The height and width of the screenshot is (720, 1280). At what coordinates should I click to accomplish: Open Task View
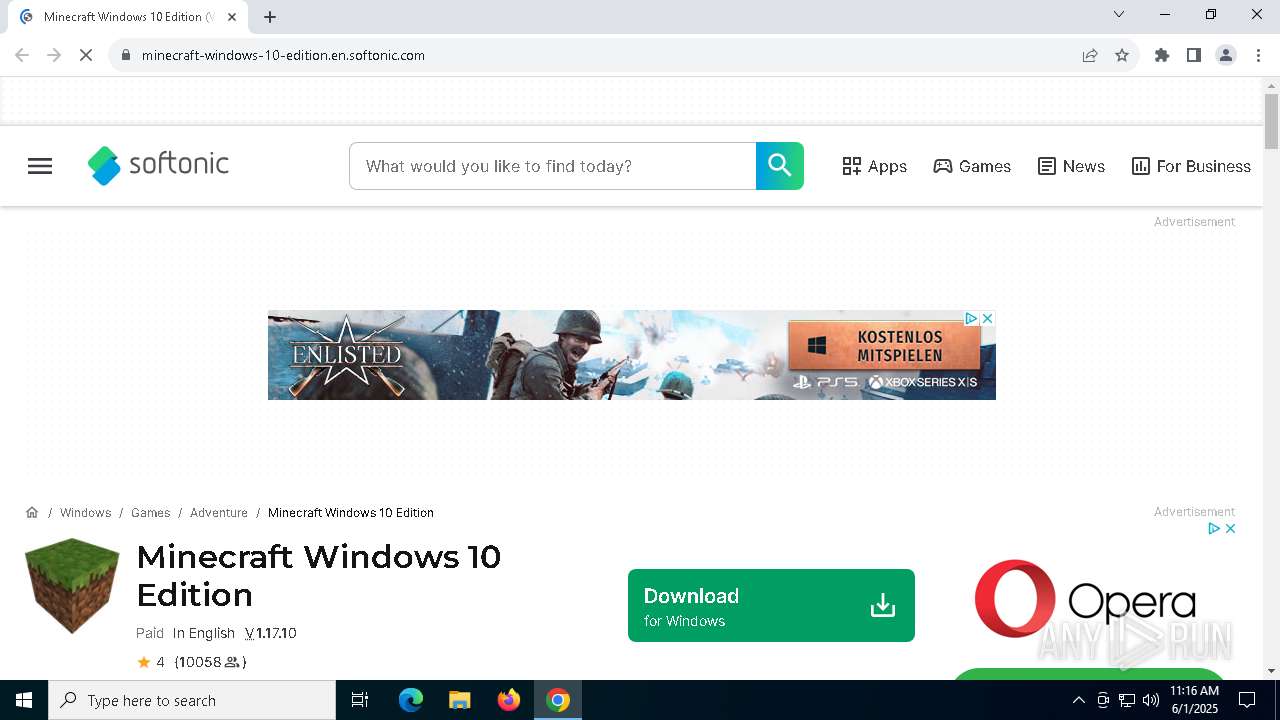pyautogui.click(x=360, y=700)
